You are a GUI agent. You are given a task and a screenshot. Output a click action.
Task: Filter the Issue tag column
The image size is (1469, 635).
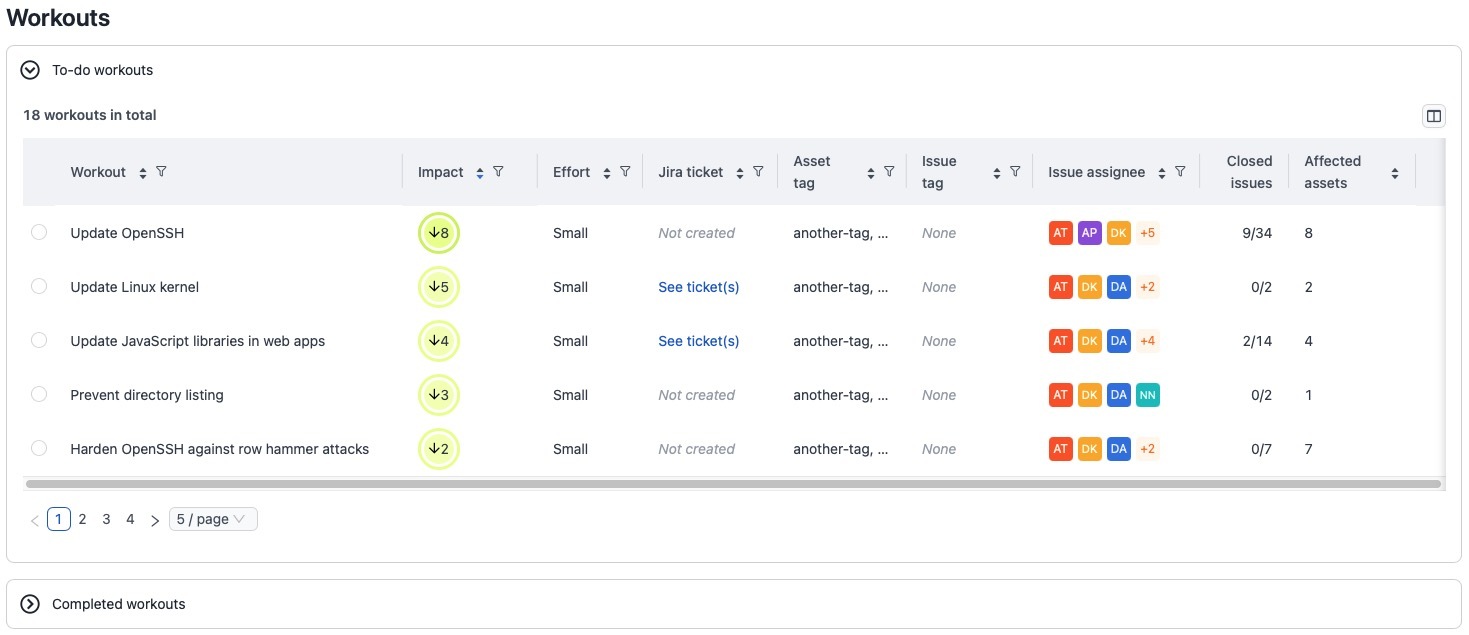point(1015,172)
